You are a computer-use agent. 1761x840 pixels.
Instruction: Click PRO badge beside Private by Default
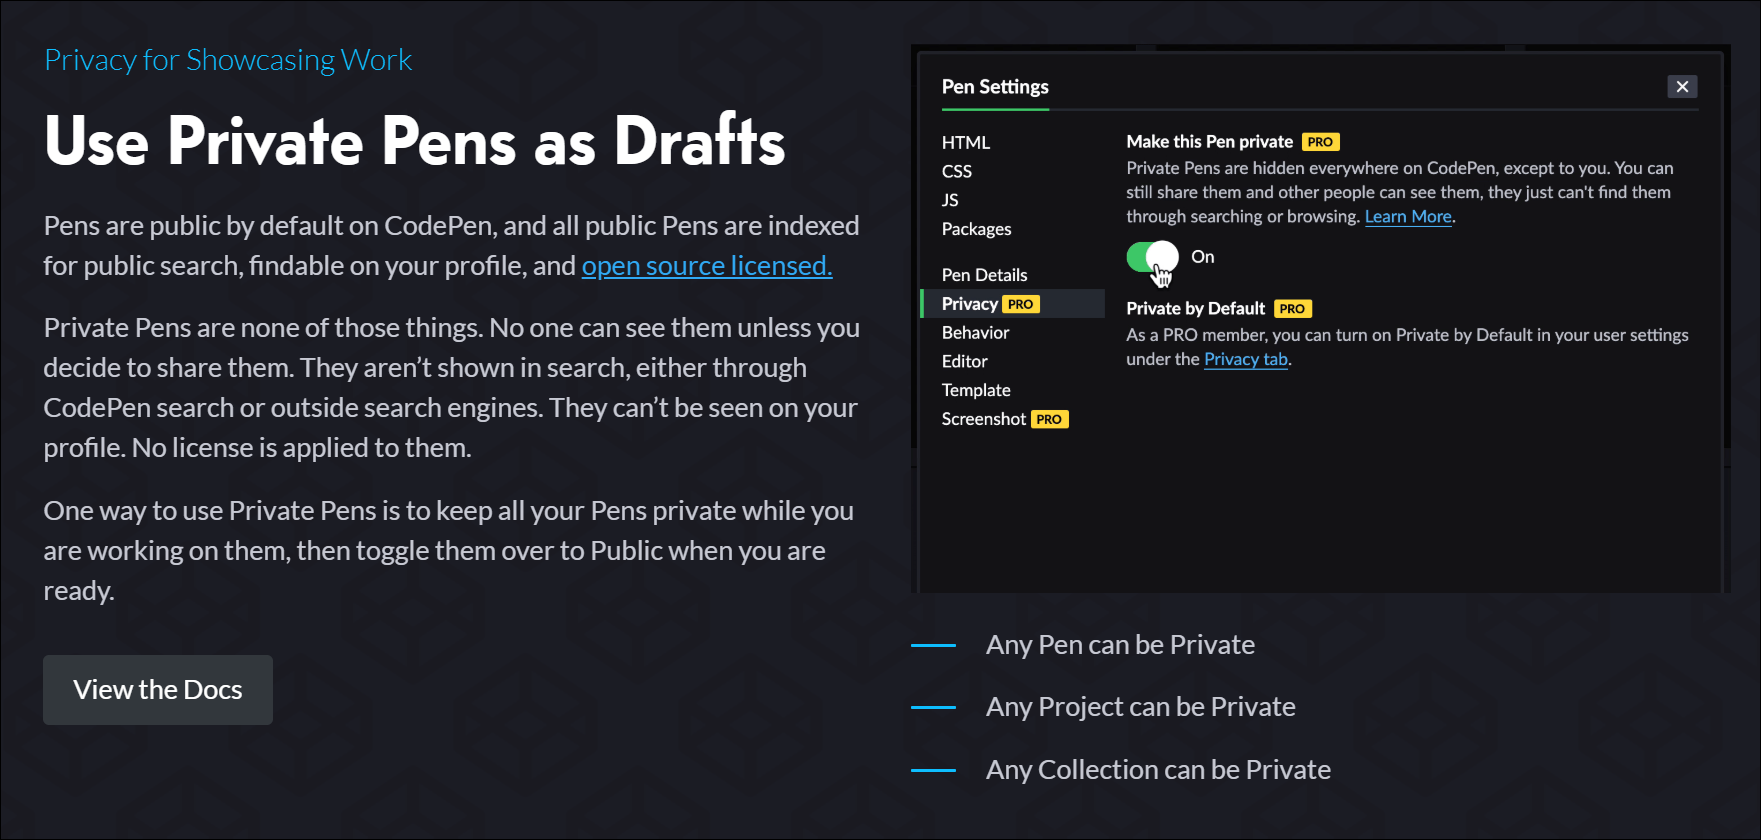tap(1292, 309)
